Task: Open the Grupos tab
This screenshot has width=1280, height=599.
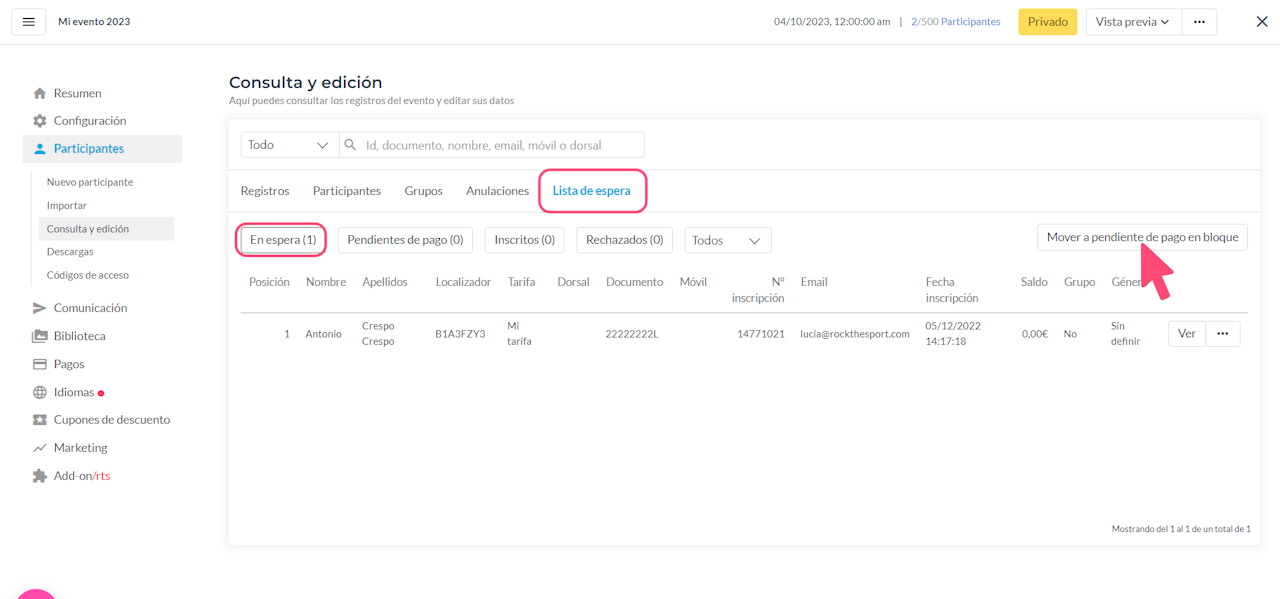Action: (424, 191)
